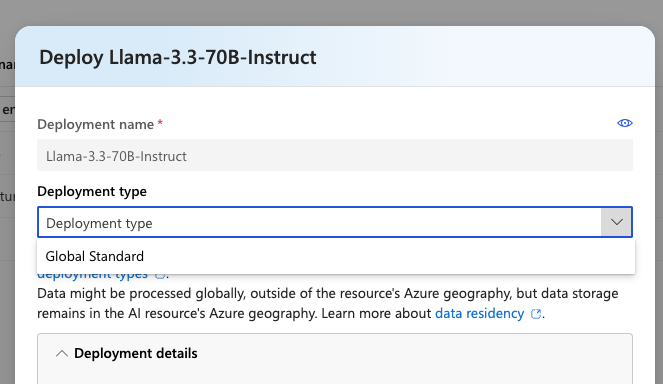
Task: Open the Deployment type combo box
Action: pyautogui.click(x=335, y=222)
